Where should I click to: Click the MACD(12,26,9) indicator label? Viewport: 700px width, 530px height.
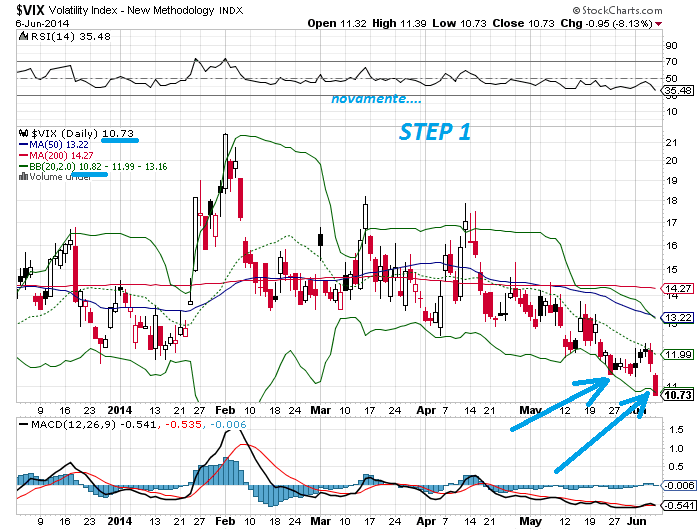pyautogui.click(x=73, y=424)
